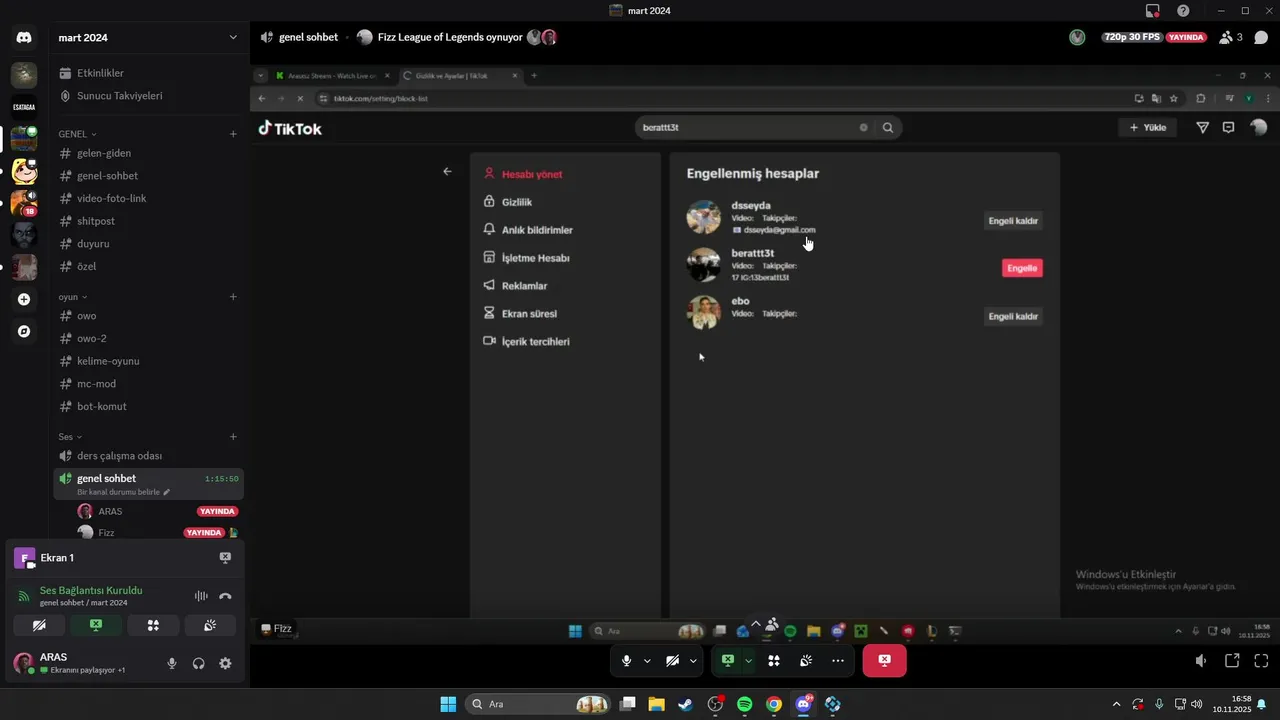Open the ESATAGAA server icon in sidebar
1280x720 pixels.
coord(24,107)
